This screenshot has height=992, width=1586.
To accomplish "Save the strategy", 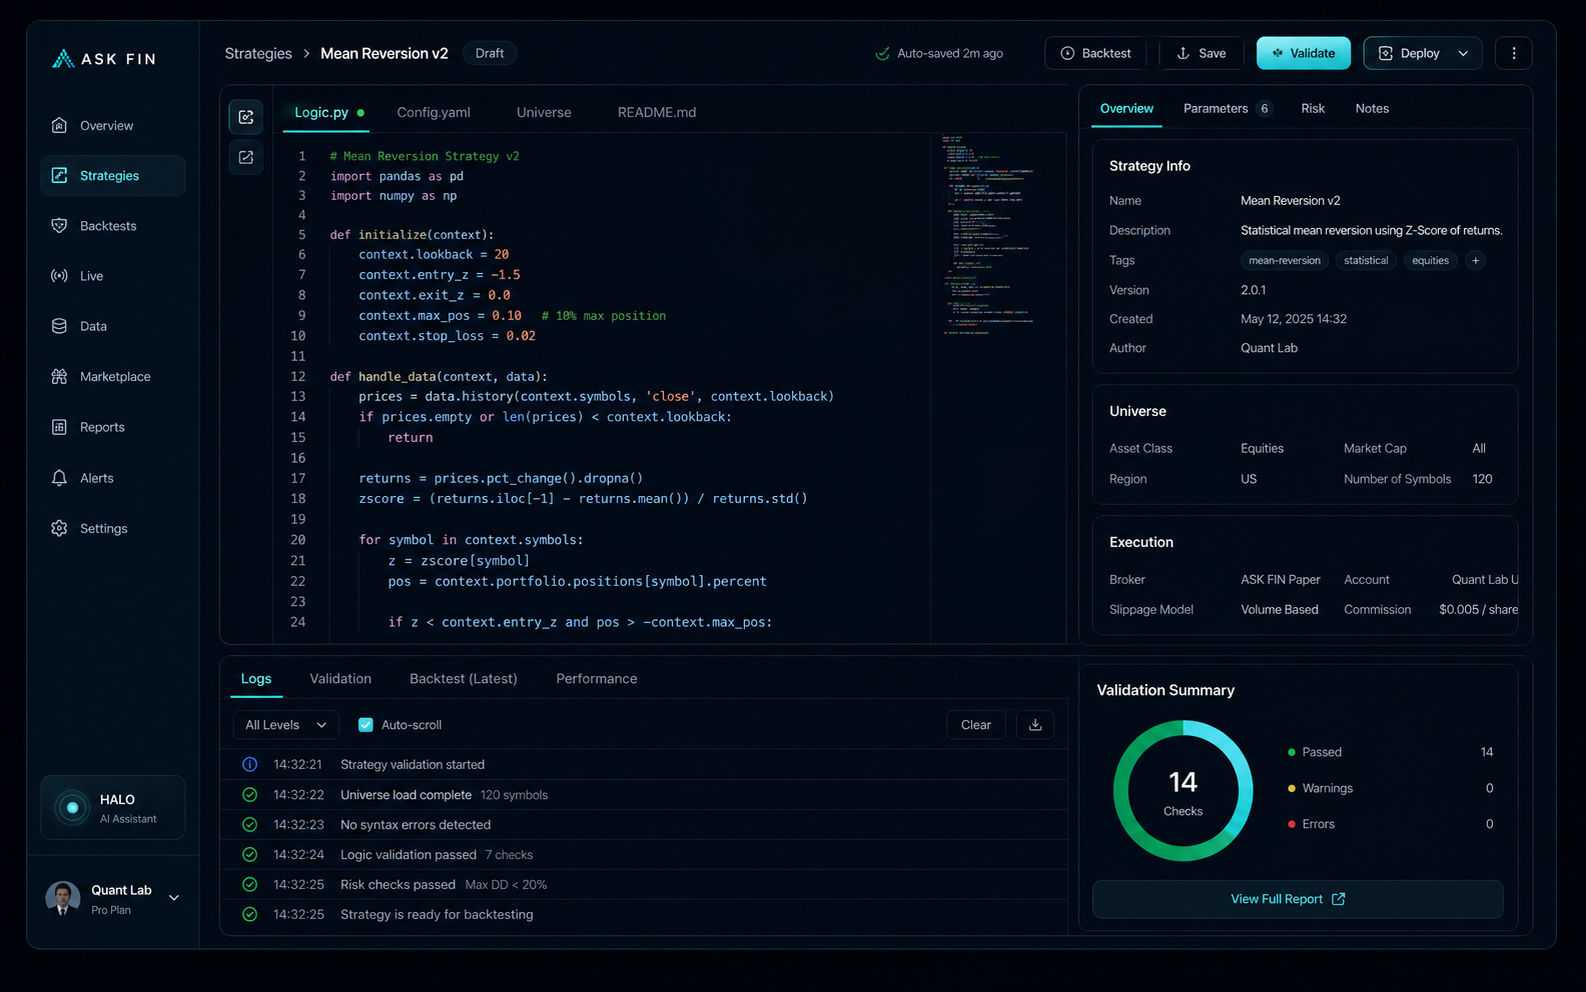I will tap(1201, 54).
